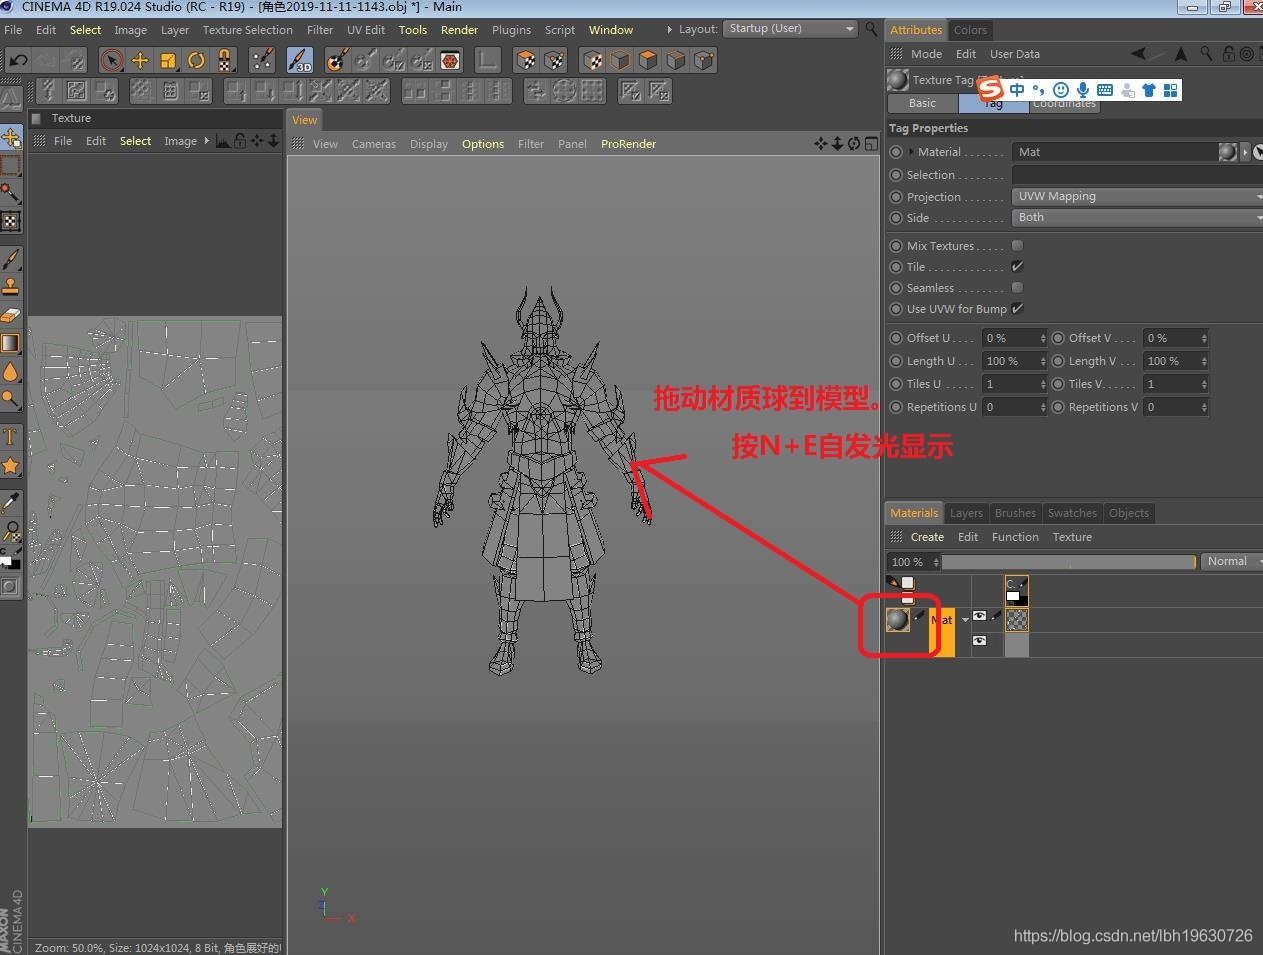Image resolution: width=1263 pixels, height=955 pixels.
Task: Switch to the Layers tab
Action: click(x=966, y=513)
